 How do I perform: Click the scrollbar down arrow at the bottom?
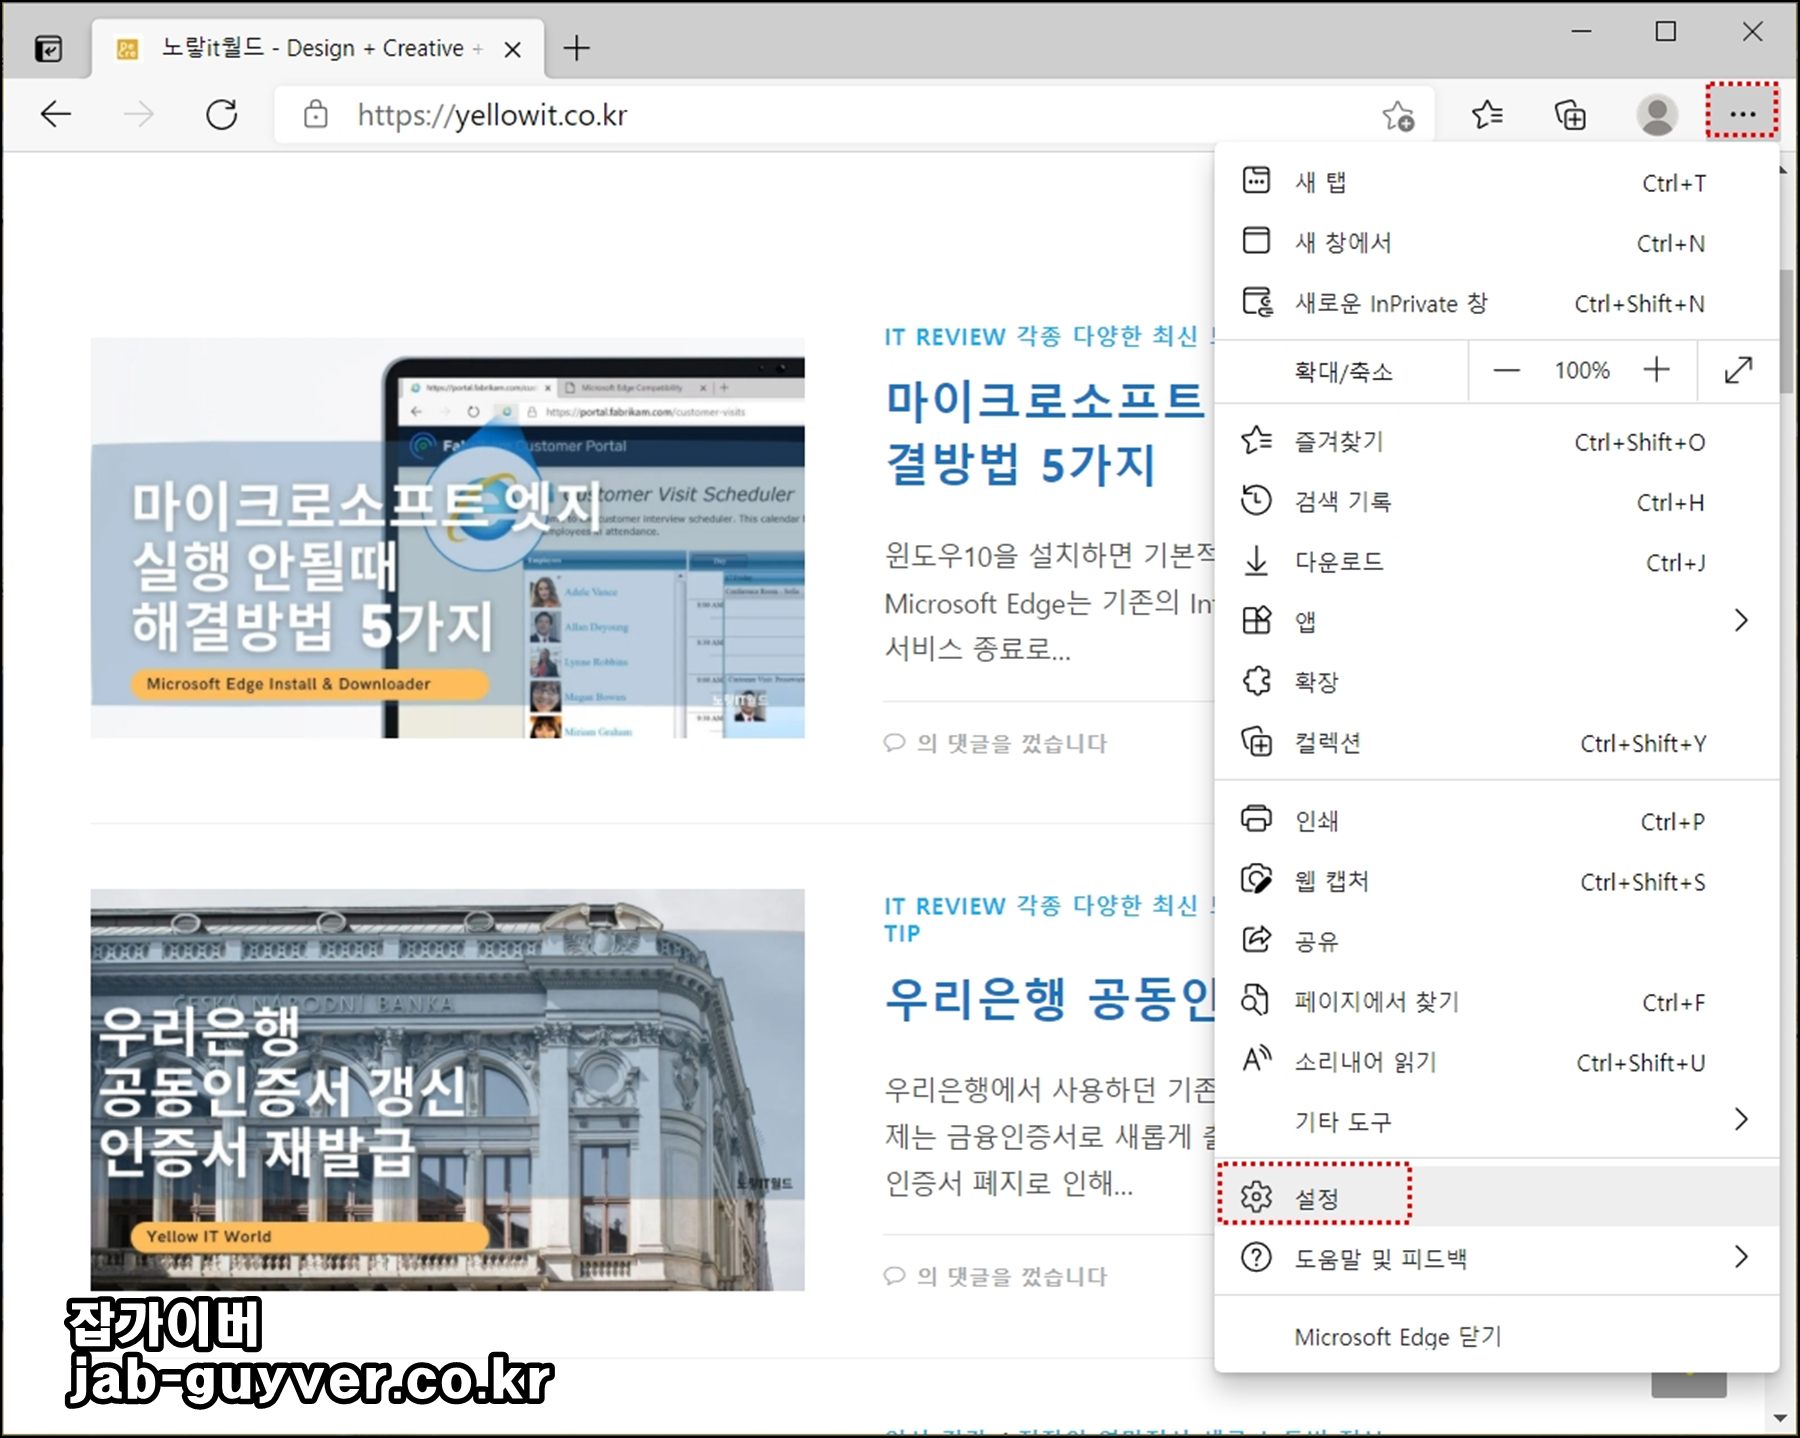pos(1780,1418)
